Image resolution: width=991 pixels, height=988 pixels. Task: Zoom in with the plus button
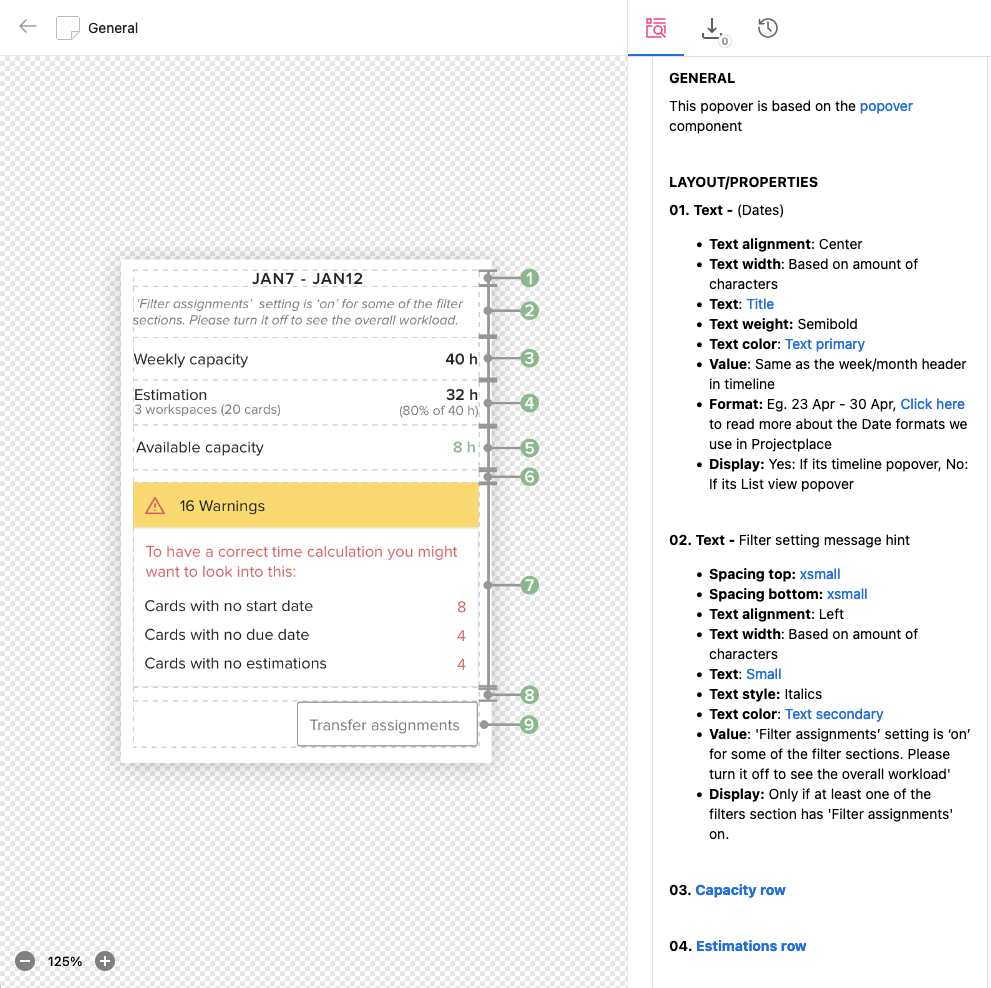(105, 961)
